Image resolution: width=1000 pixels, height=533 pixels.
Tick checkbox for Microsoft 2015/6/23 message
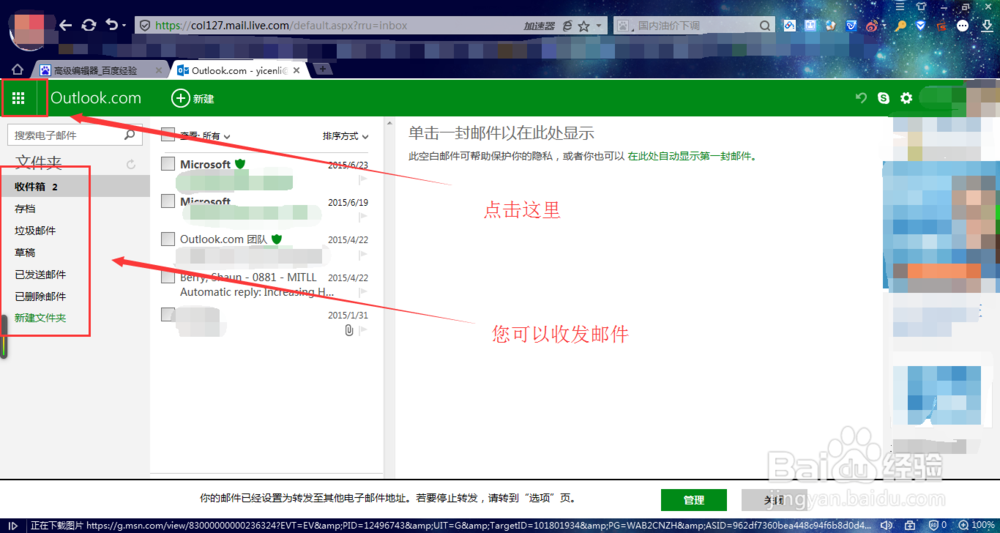168,164
